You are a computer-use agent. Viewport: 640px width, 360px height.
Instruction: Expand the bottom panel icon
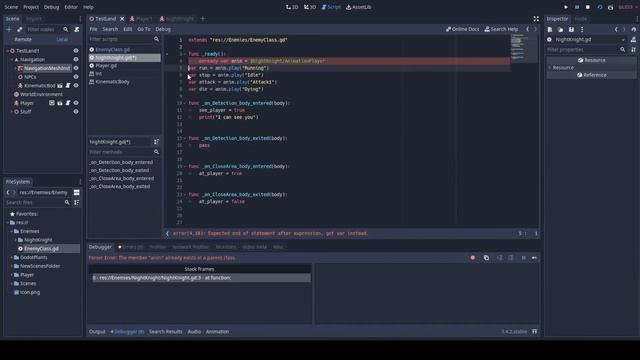pos(534,331)
